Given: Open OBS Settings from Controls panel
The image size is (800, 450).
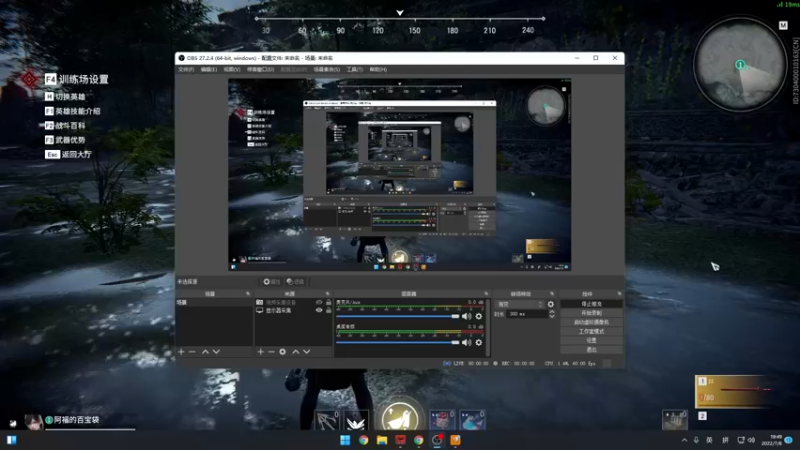Looking at the screenshot, I should coord(591,340).
